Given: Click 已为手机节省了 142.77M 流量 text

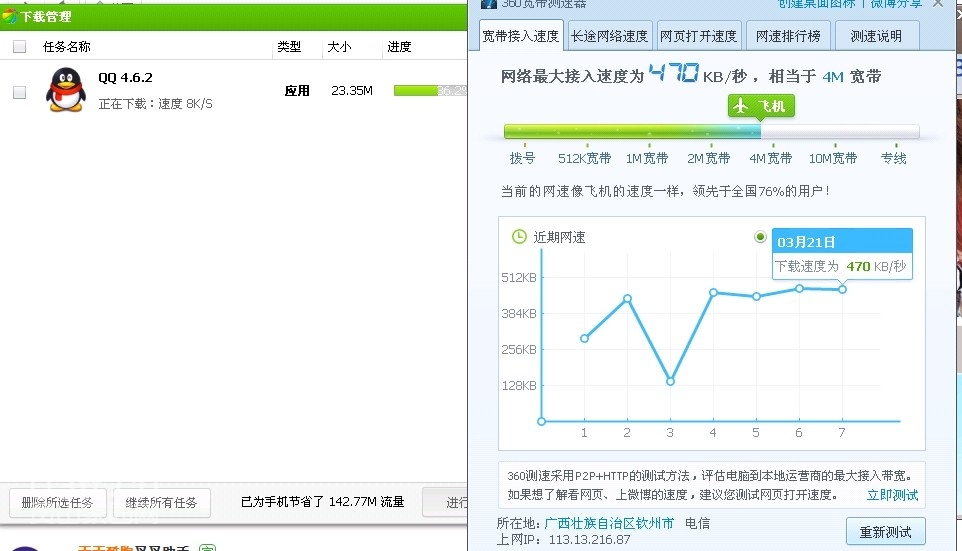Looking at the screenshot, I should 323,502.
